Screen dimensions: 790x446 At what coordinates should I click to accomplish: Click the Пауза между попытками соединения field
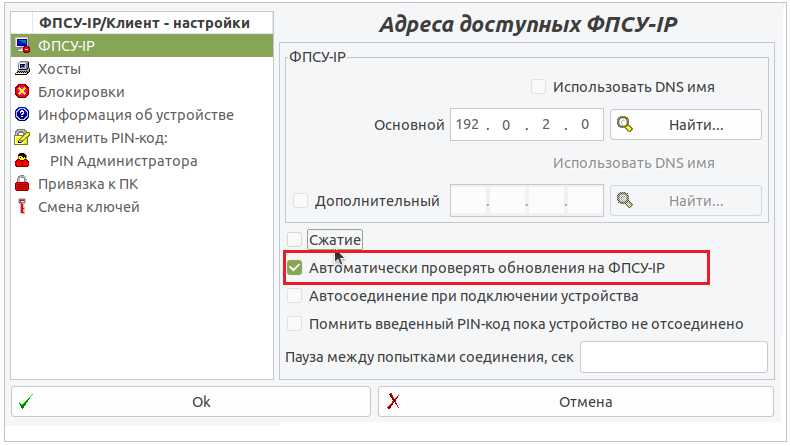coord(673,357)
